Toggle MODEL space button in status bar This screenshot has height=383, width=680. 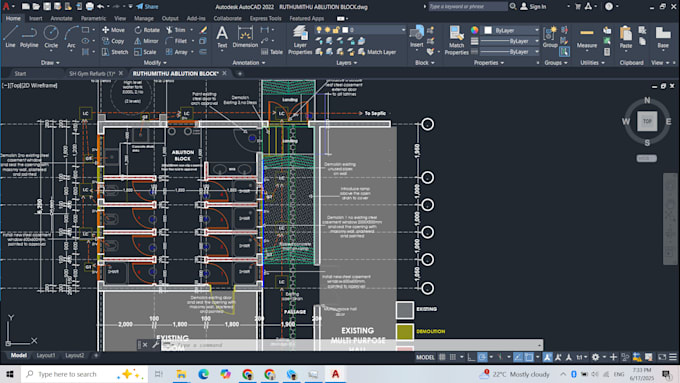click(425, 357)
